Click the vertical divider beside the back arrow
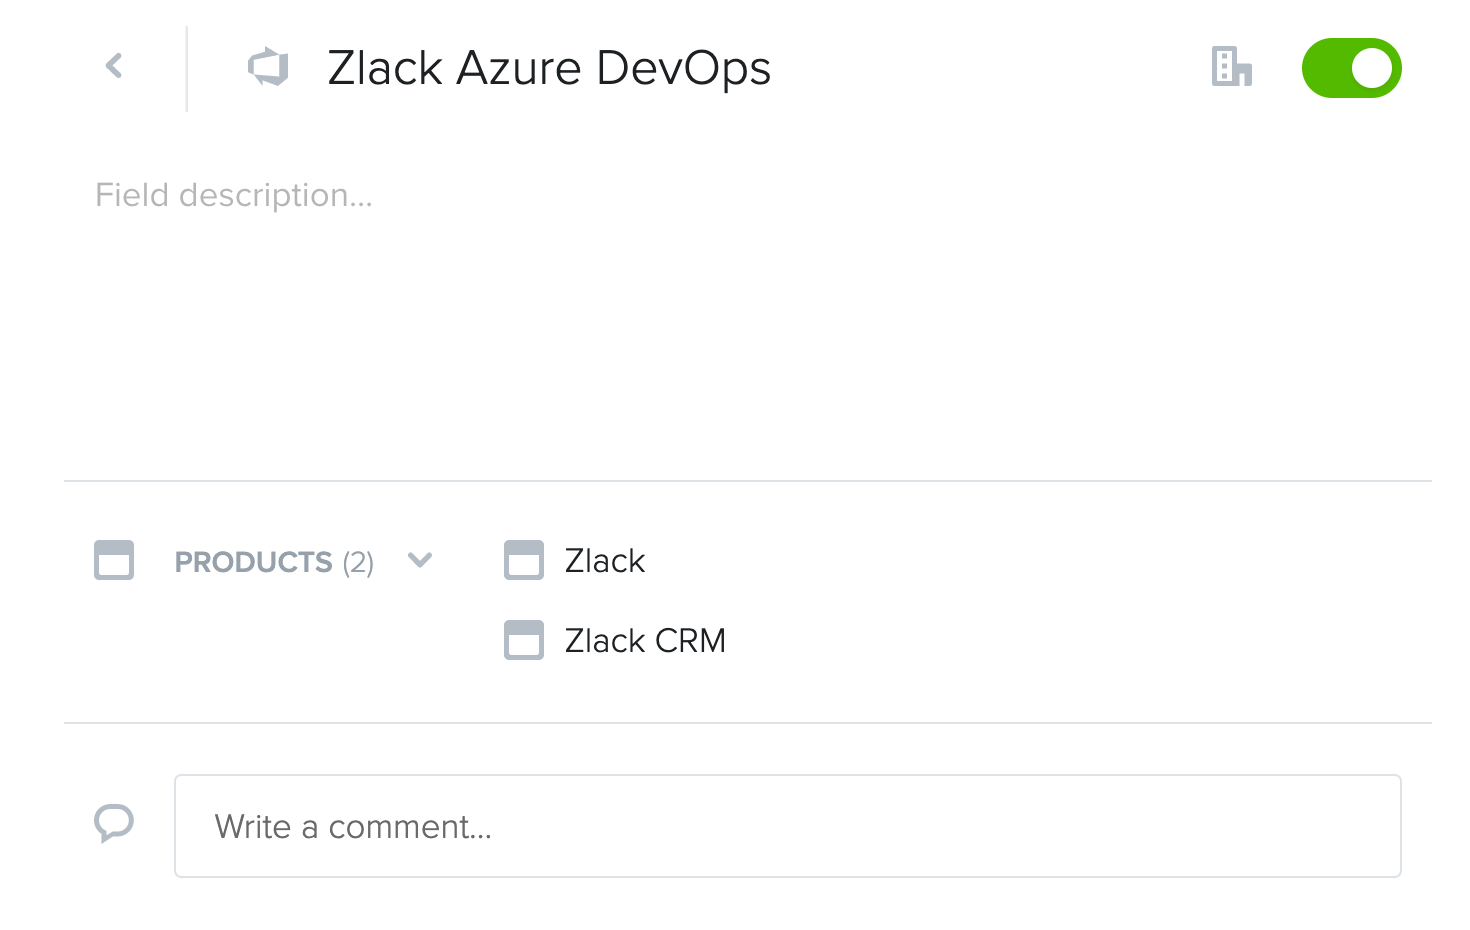This screenshot has width=1470, height=930. 187,68
